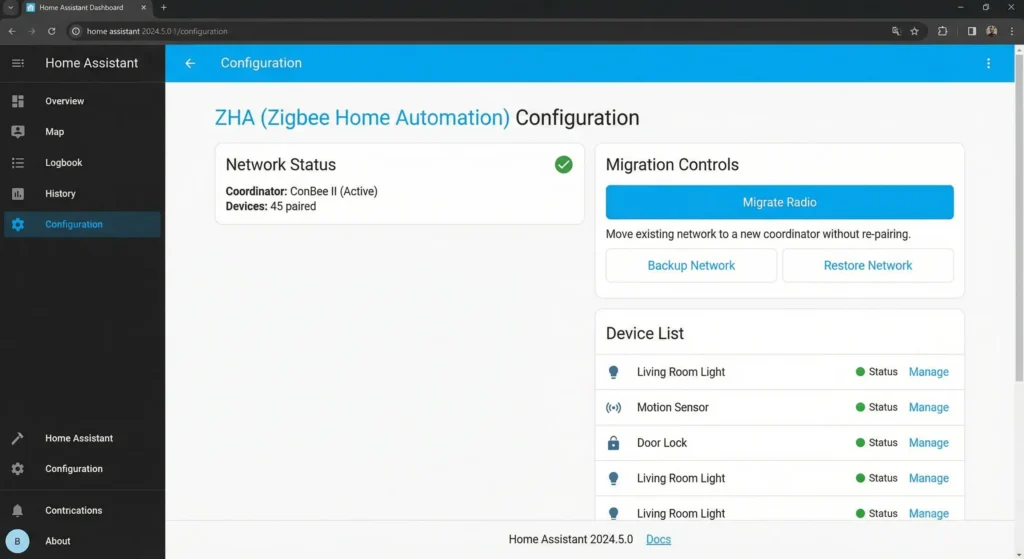Open the three-dot overflow menu in header
The width and height of the screenshot is (1024, 559).
[x=988, y=63]
